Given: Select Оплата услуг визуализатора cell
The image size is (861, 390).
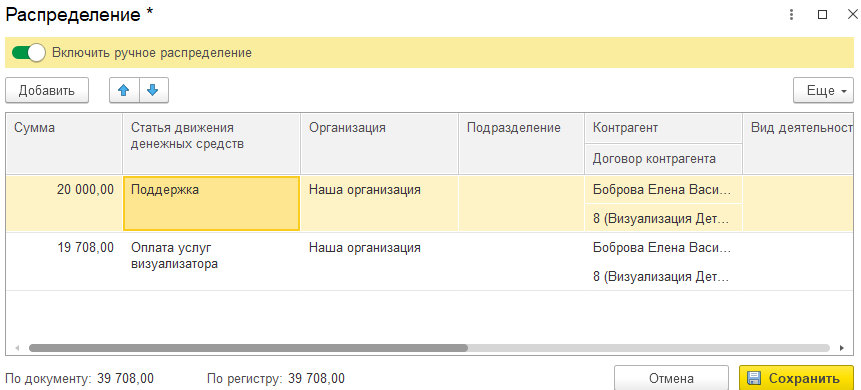Looking at the screenshot, I should (x=211, y=261).
